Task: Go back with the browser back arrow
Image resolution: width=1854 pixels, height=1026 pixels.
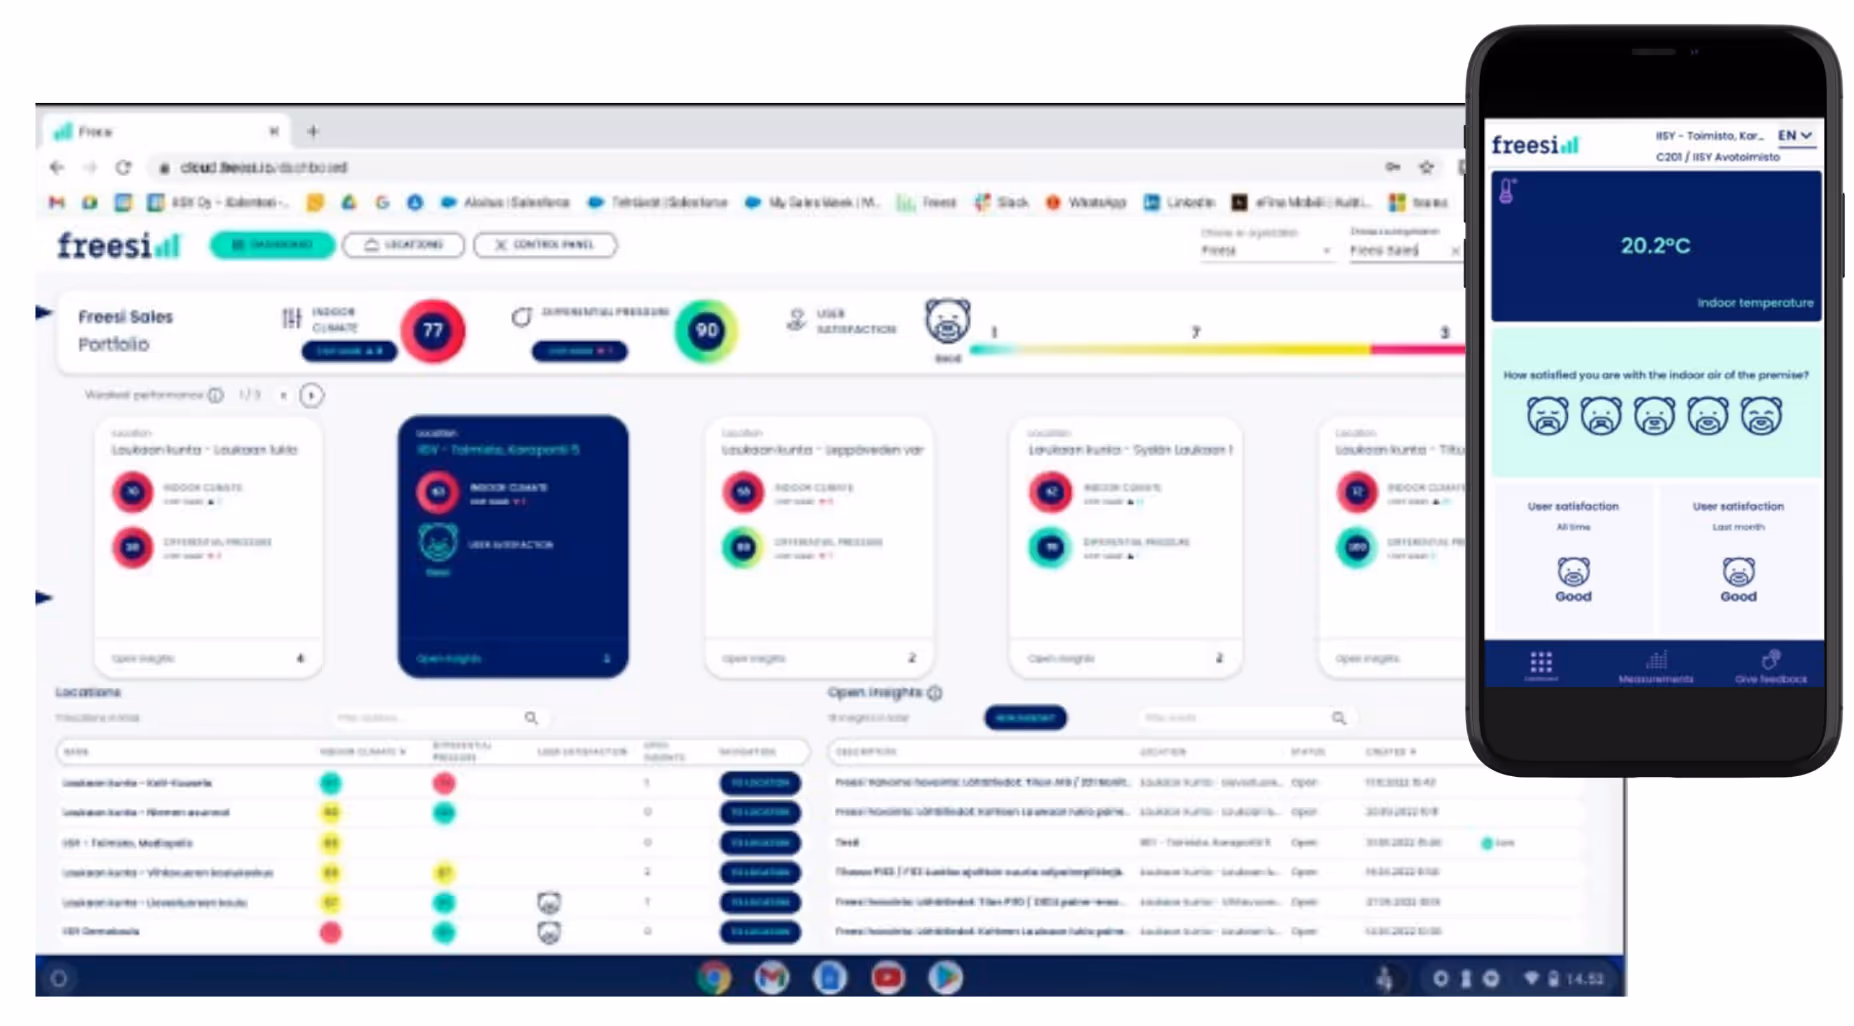Action: [x=57, y=167]
